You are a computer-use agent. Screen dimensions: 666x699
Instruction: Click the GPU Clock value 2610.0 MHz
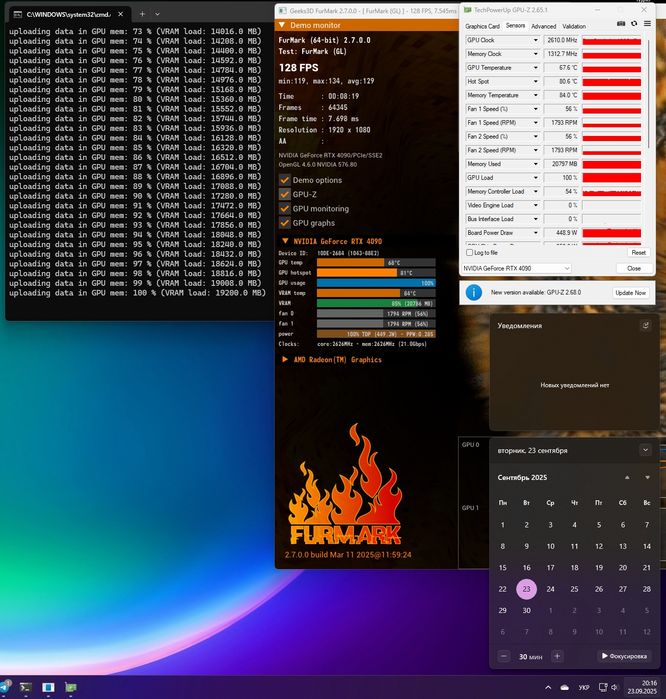(x=561, y=40)
